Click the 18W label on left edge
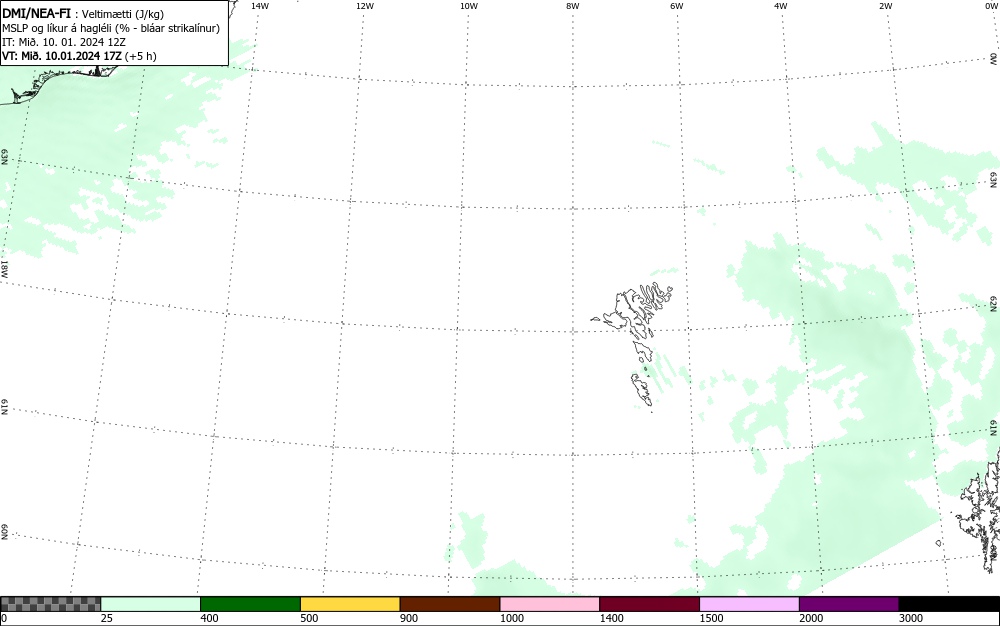Screen dimensions: 1000x626 coord(4,268)
